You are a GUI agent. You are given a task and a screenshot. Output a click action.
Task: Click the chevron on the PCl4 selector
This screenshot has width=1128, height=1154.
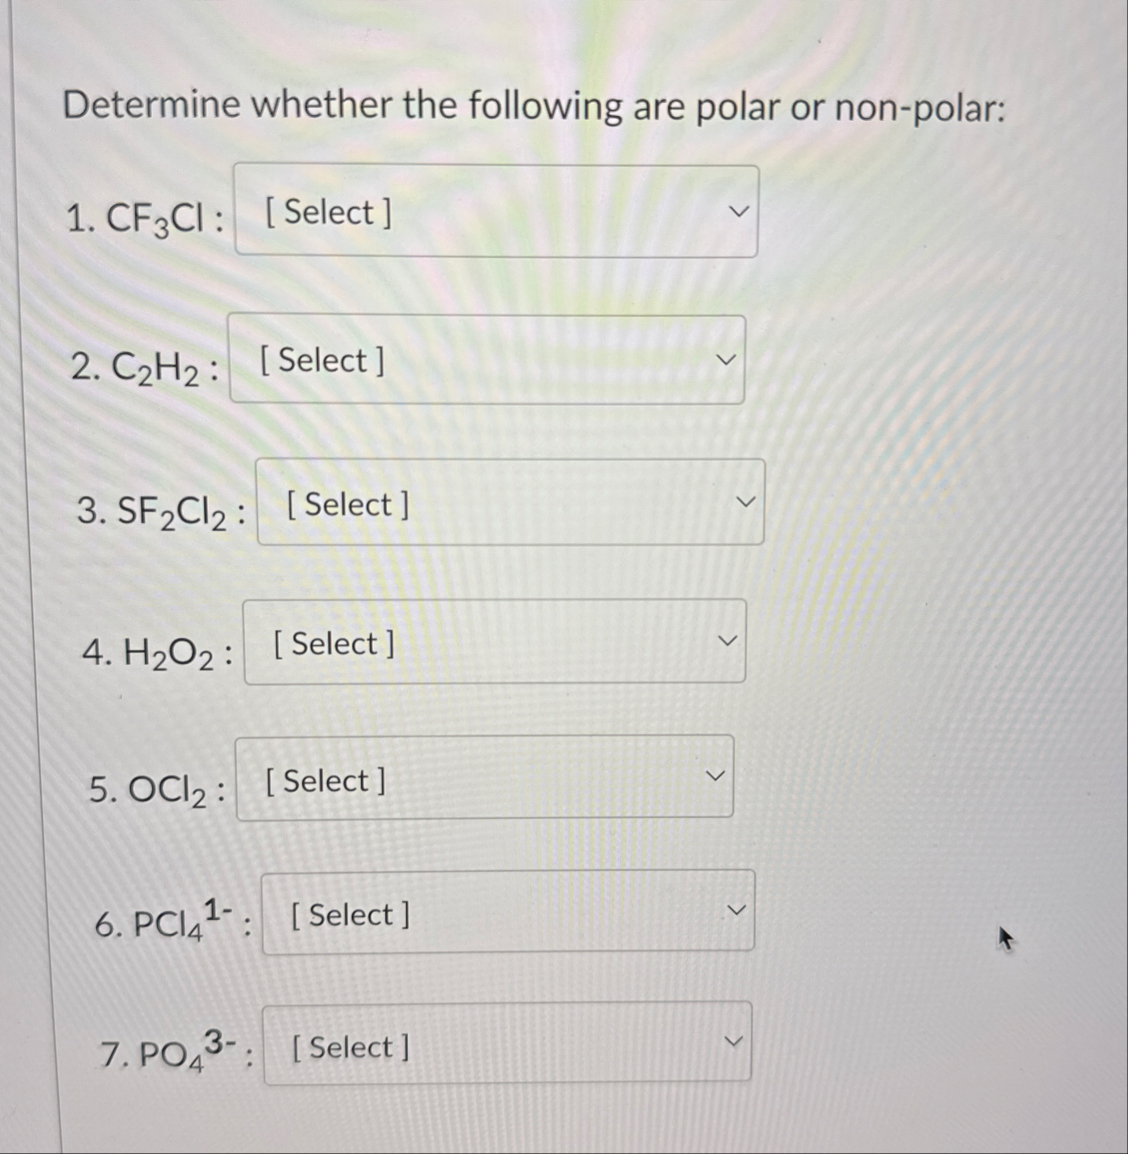tap(737, 909)
